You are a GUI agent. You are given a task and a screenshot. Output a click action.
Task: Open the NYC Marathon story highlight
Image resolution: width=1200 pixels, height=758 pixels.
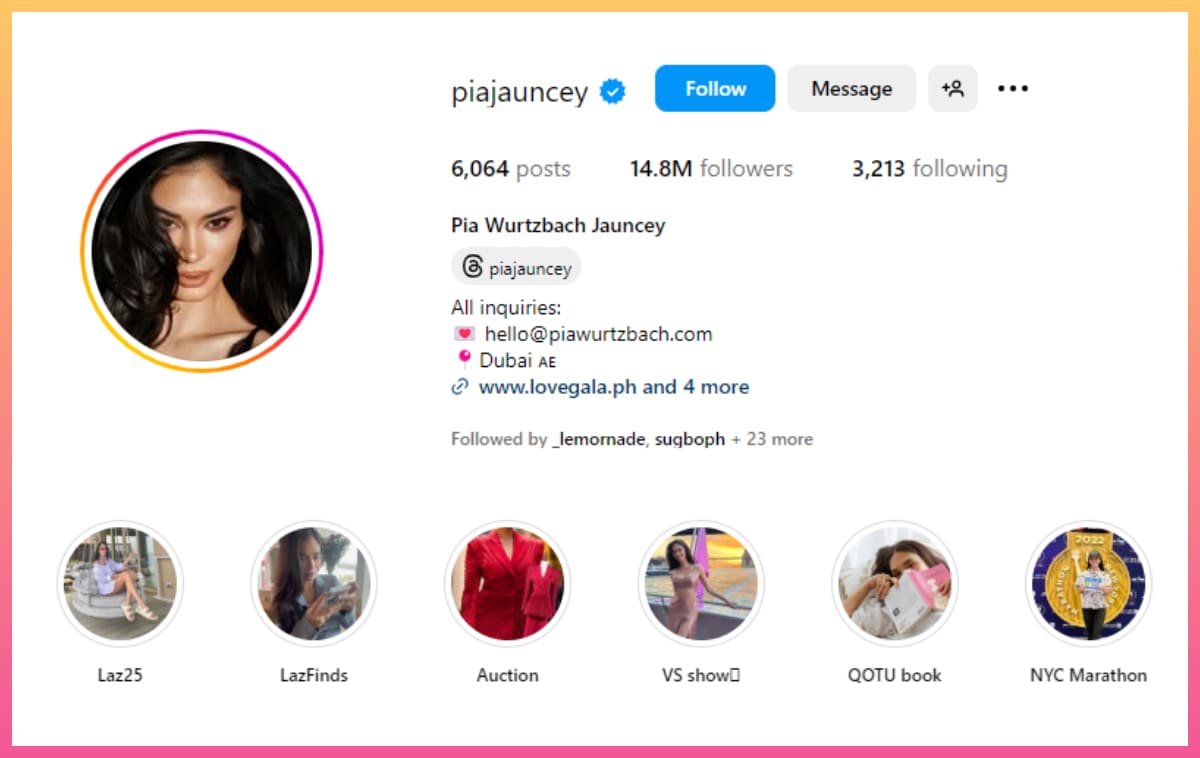[1088, 584]
